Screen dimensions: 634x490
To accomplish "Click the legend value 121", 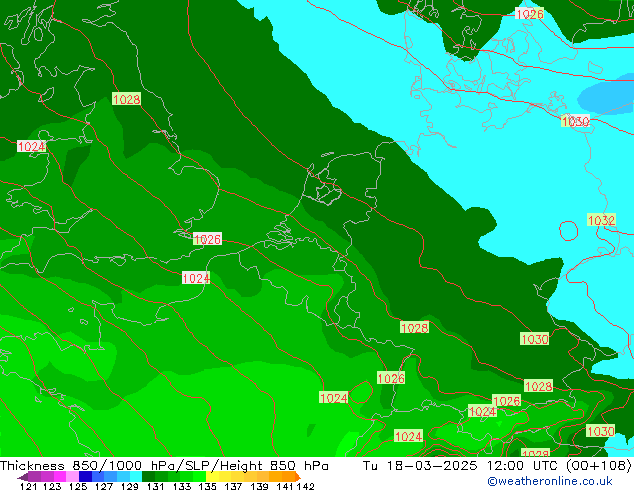I will [28, 486].
